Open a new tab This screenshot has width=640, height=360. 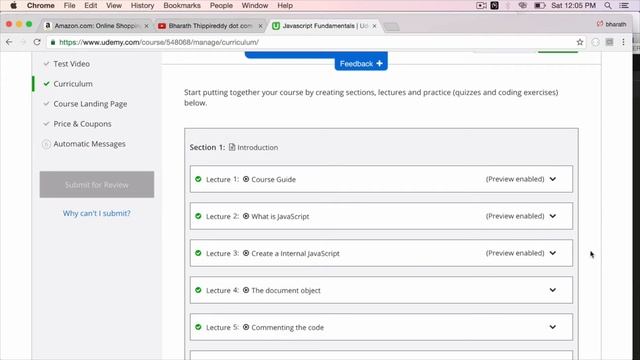[x=391, y=27]
